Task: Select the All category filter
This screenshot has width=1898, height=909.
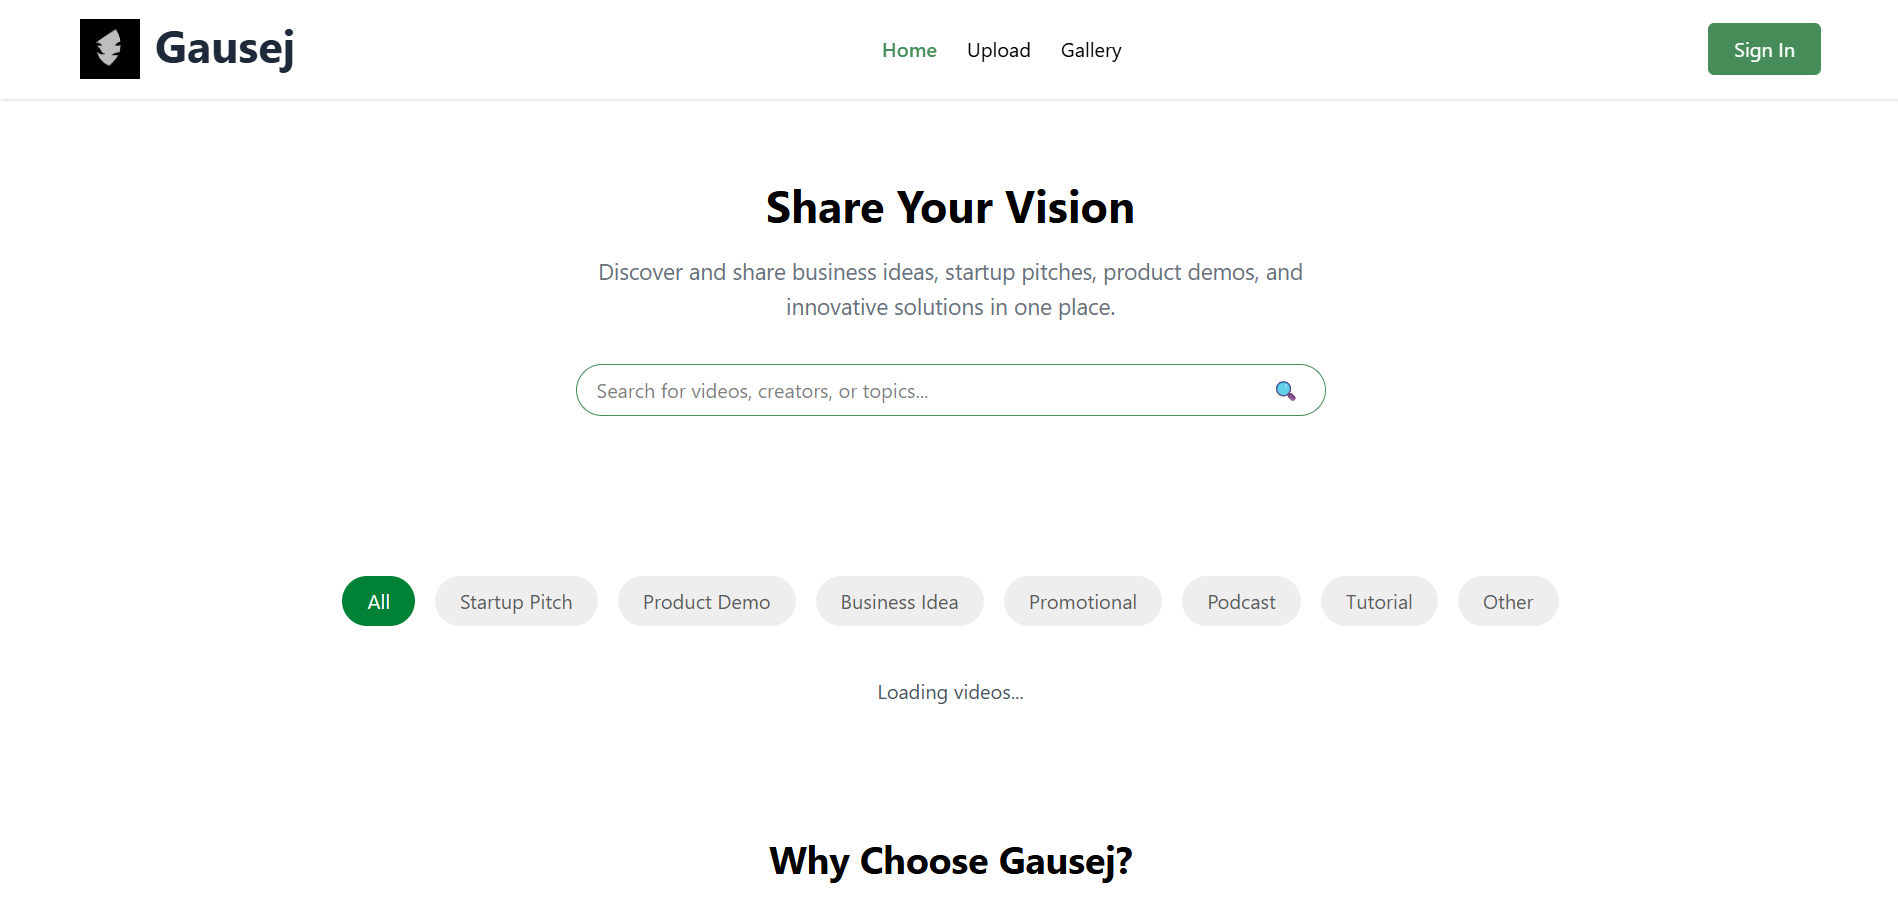Action: (378, 602)
